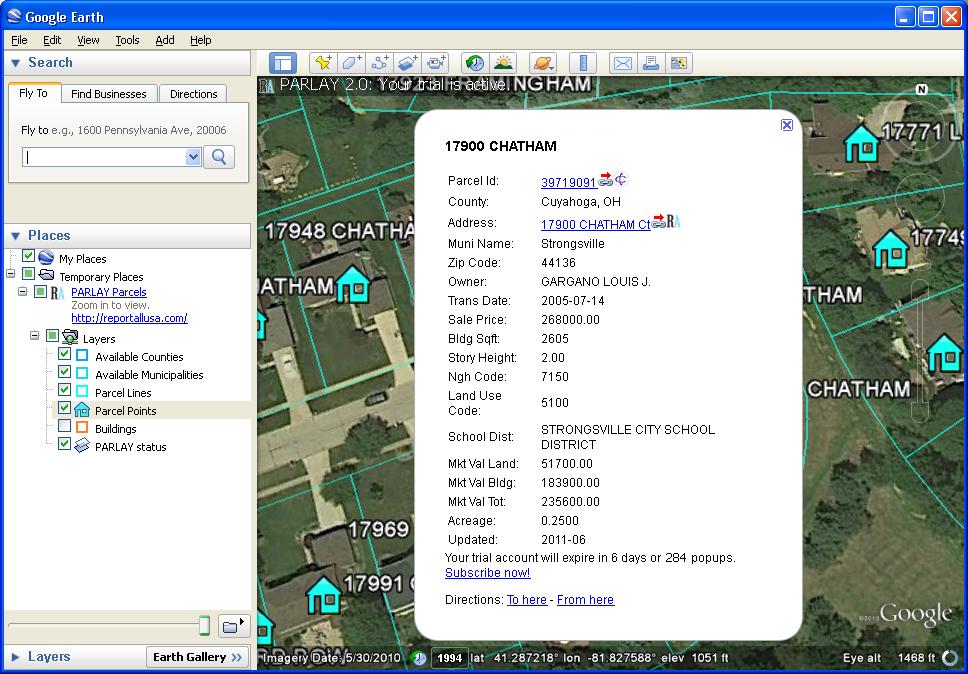The image size is (968, 674).
Task: Click link icon beside Parcel Id number
Action: tap(606, 180)
